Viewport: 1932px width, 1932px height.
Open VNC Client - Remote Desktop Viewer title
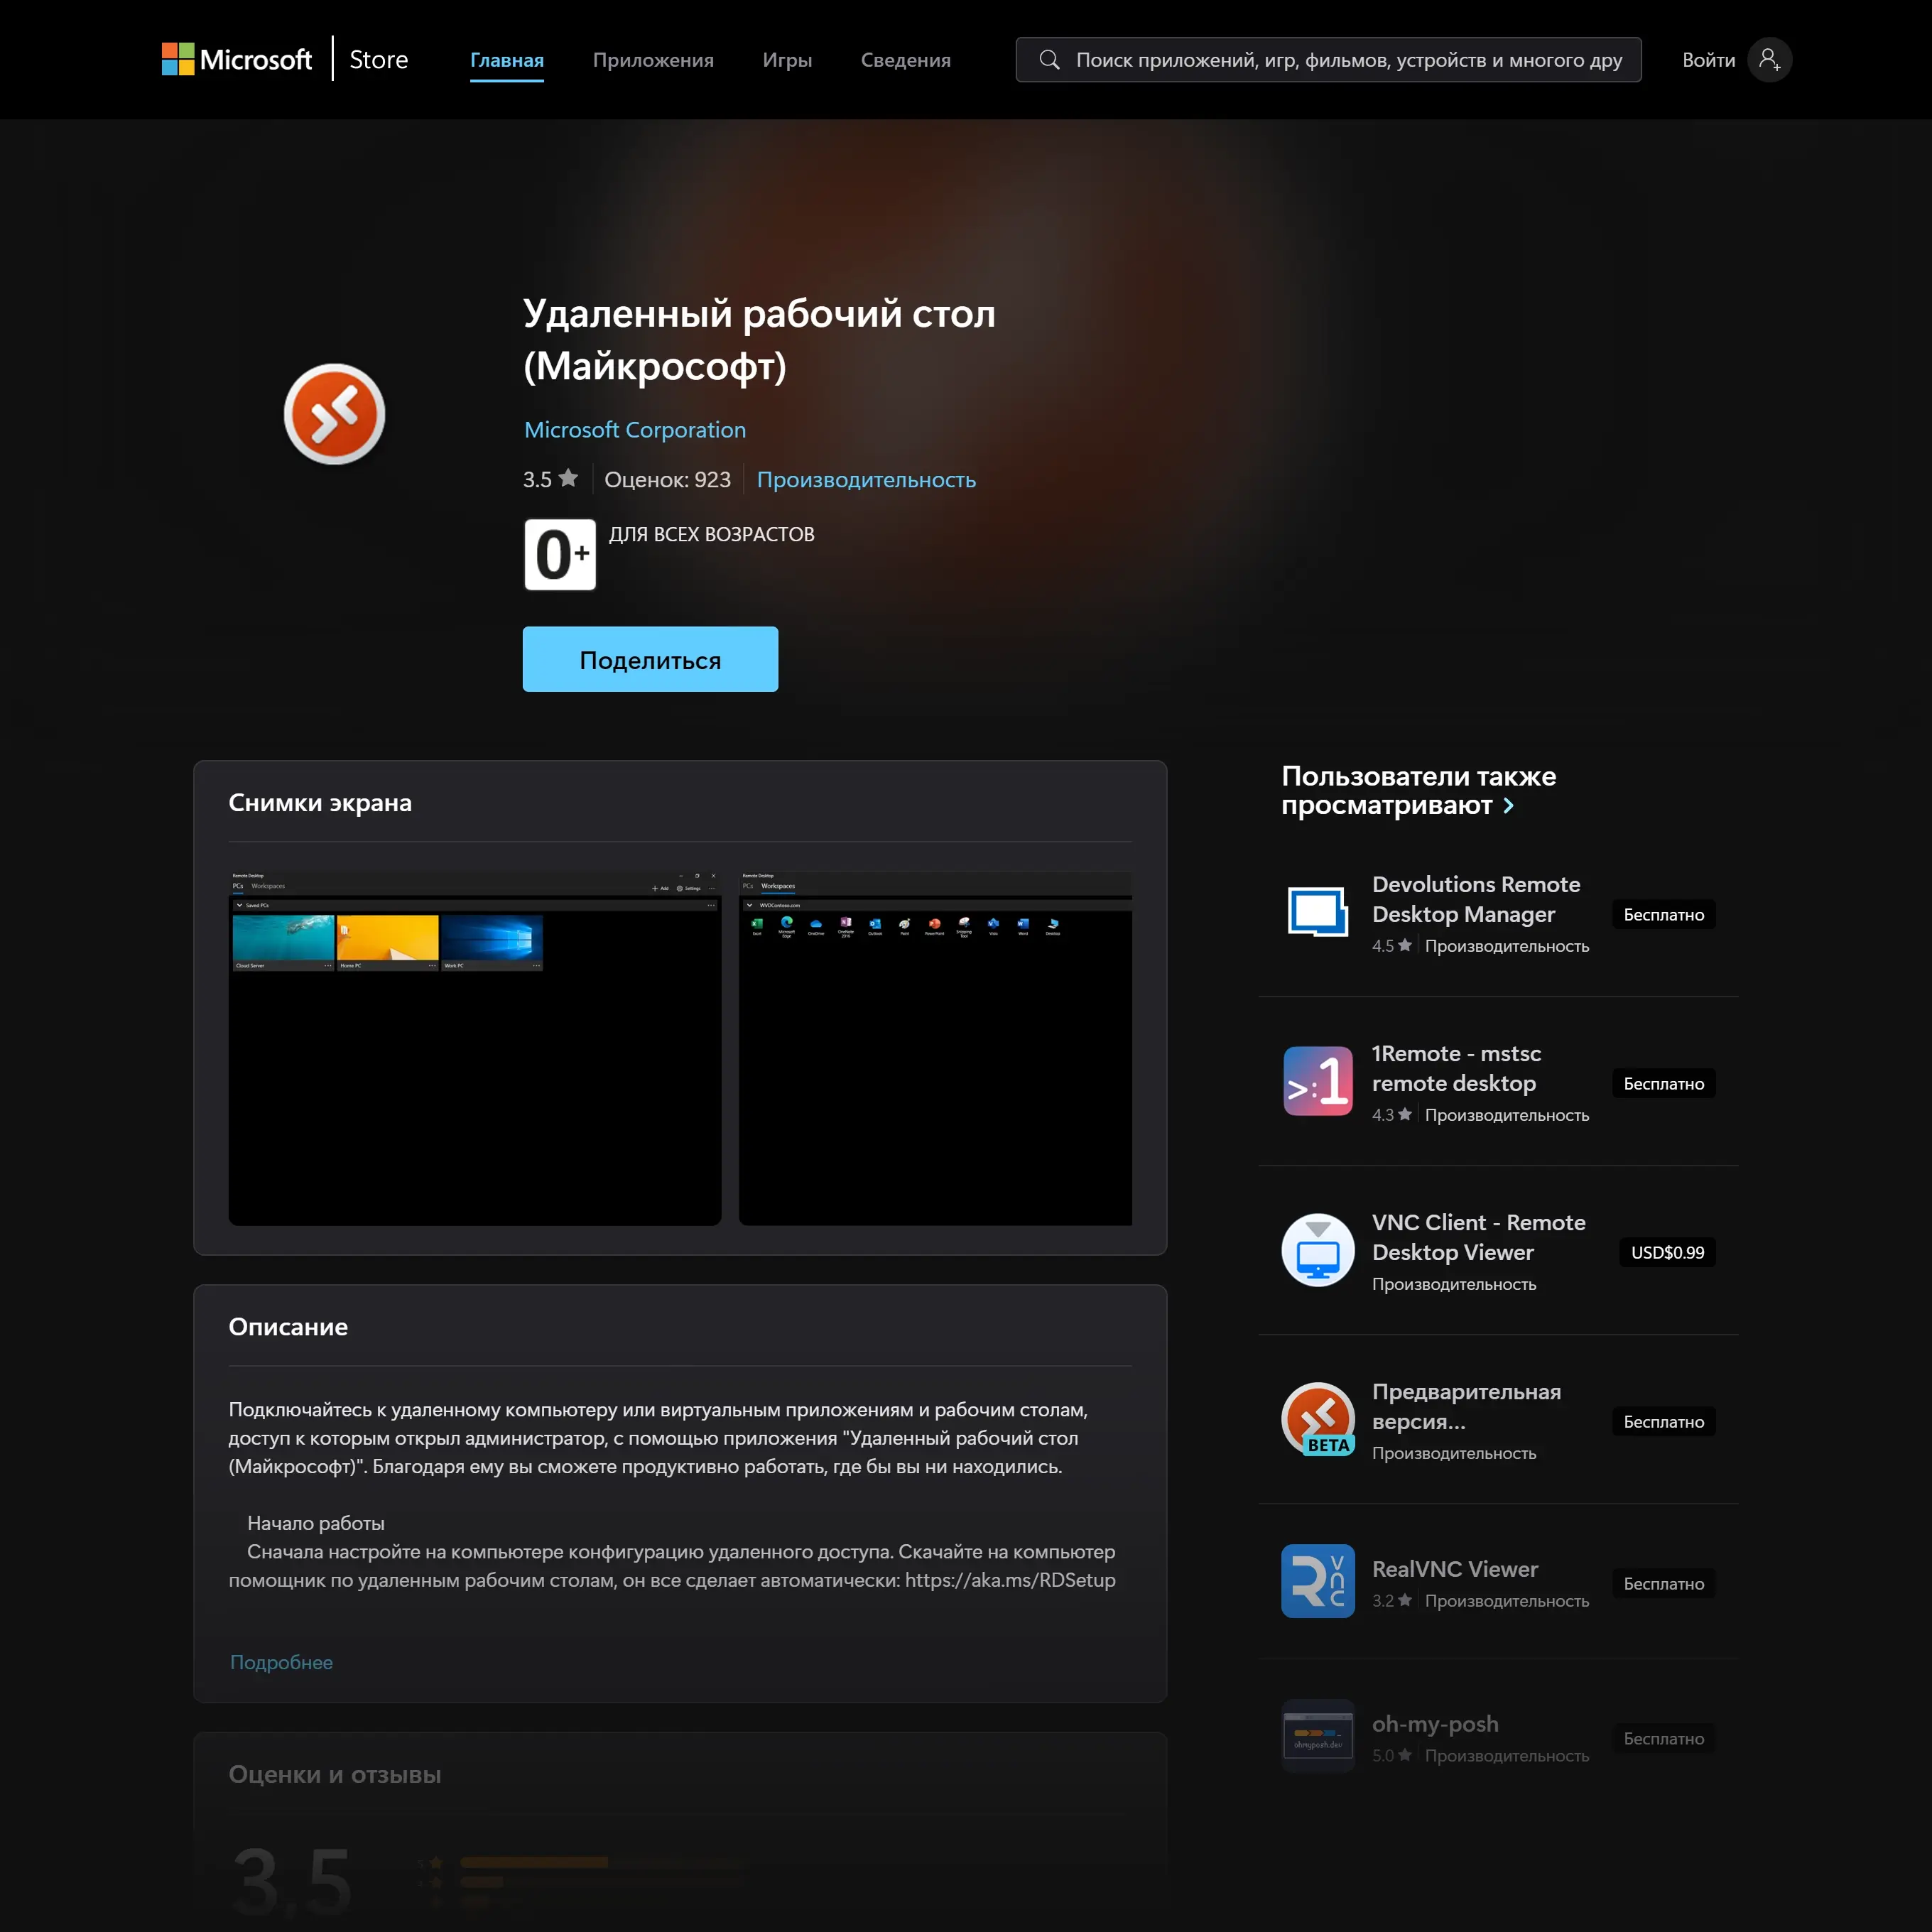point(1478,1237)
